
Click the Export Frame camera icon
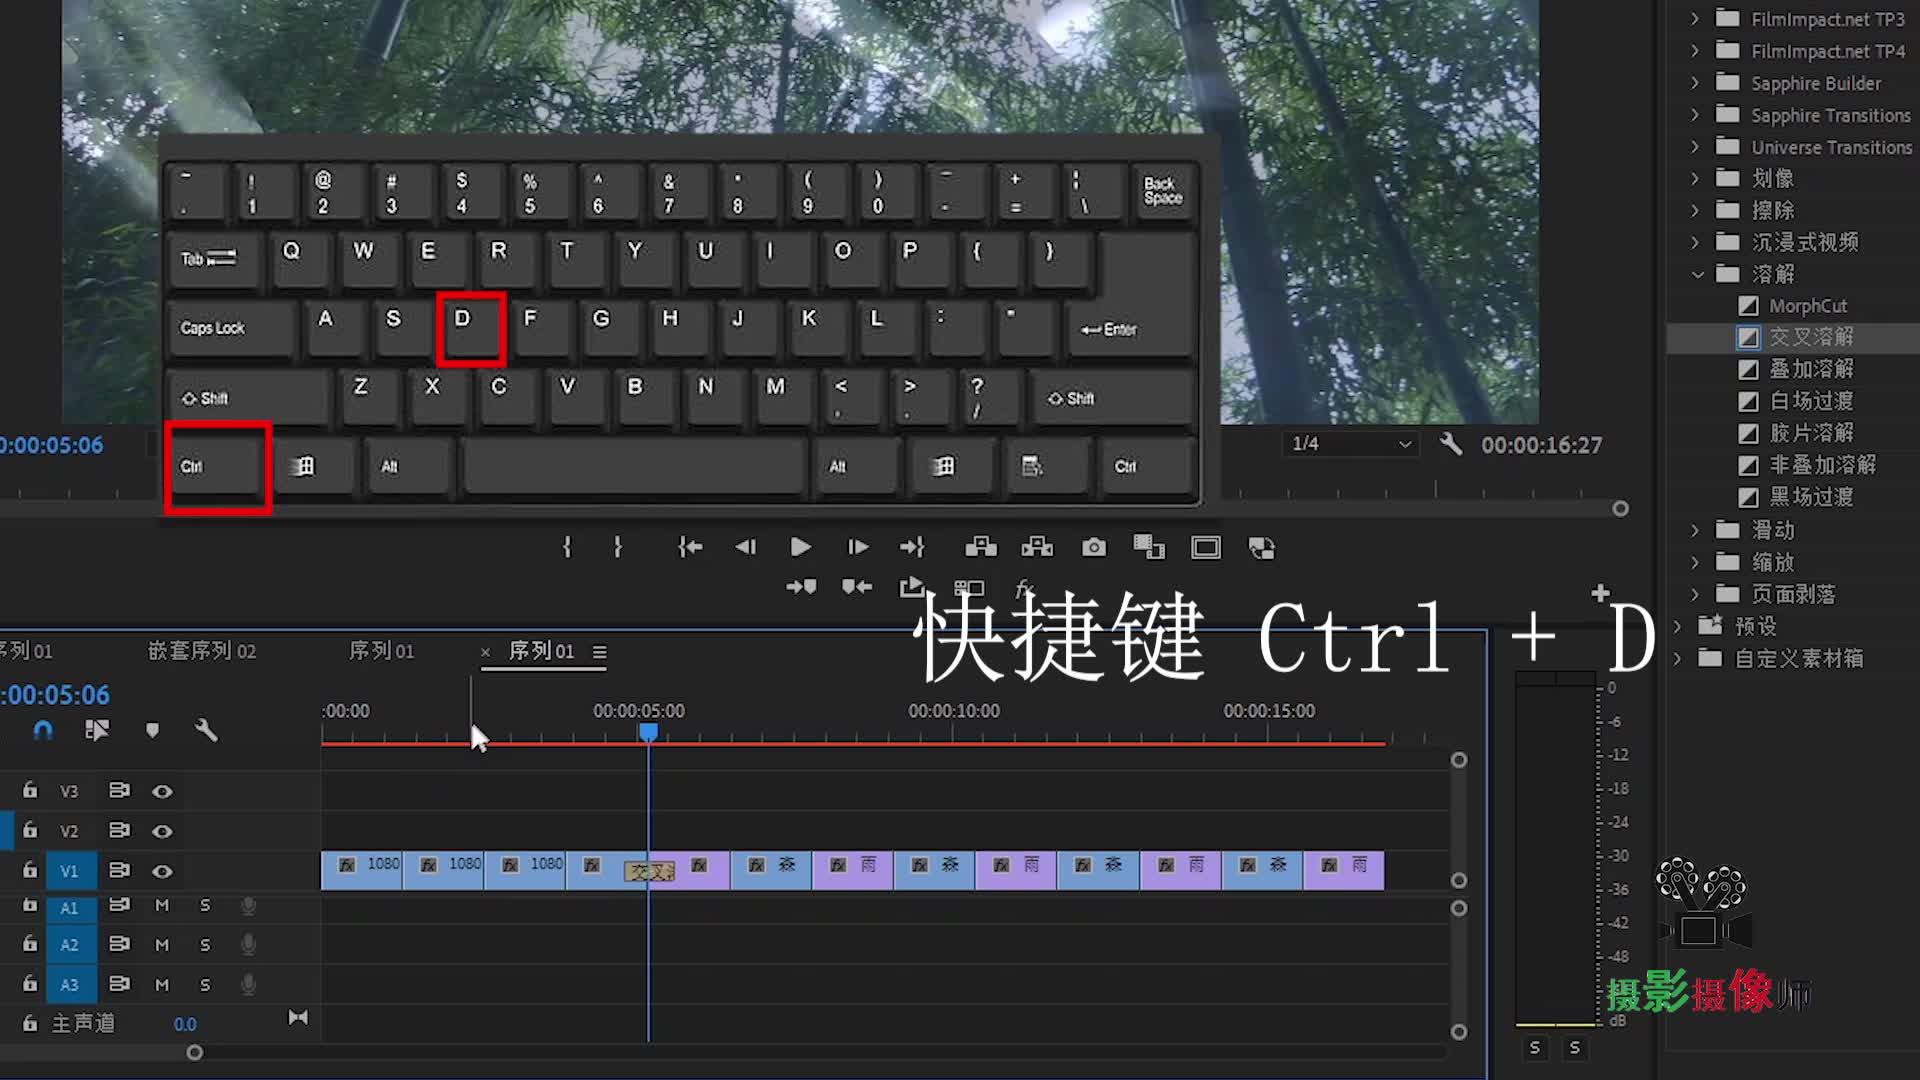point(1094,547)
